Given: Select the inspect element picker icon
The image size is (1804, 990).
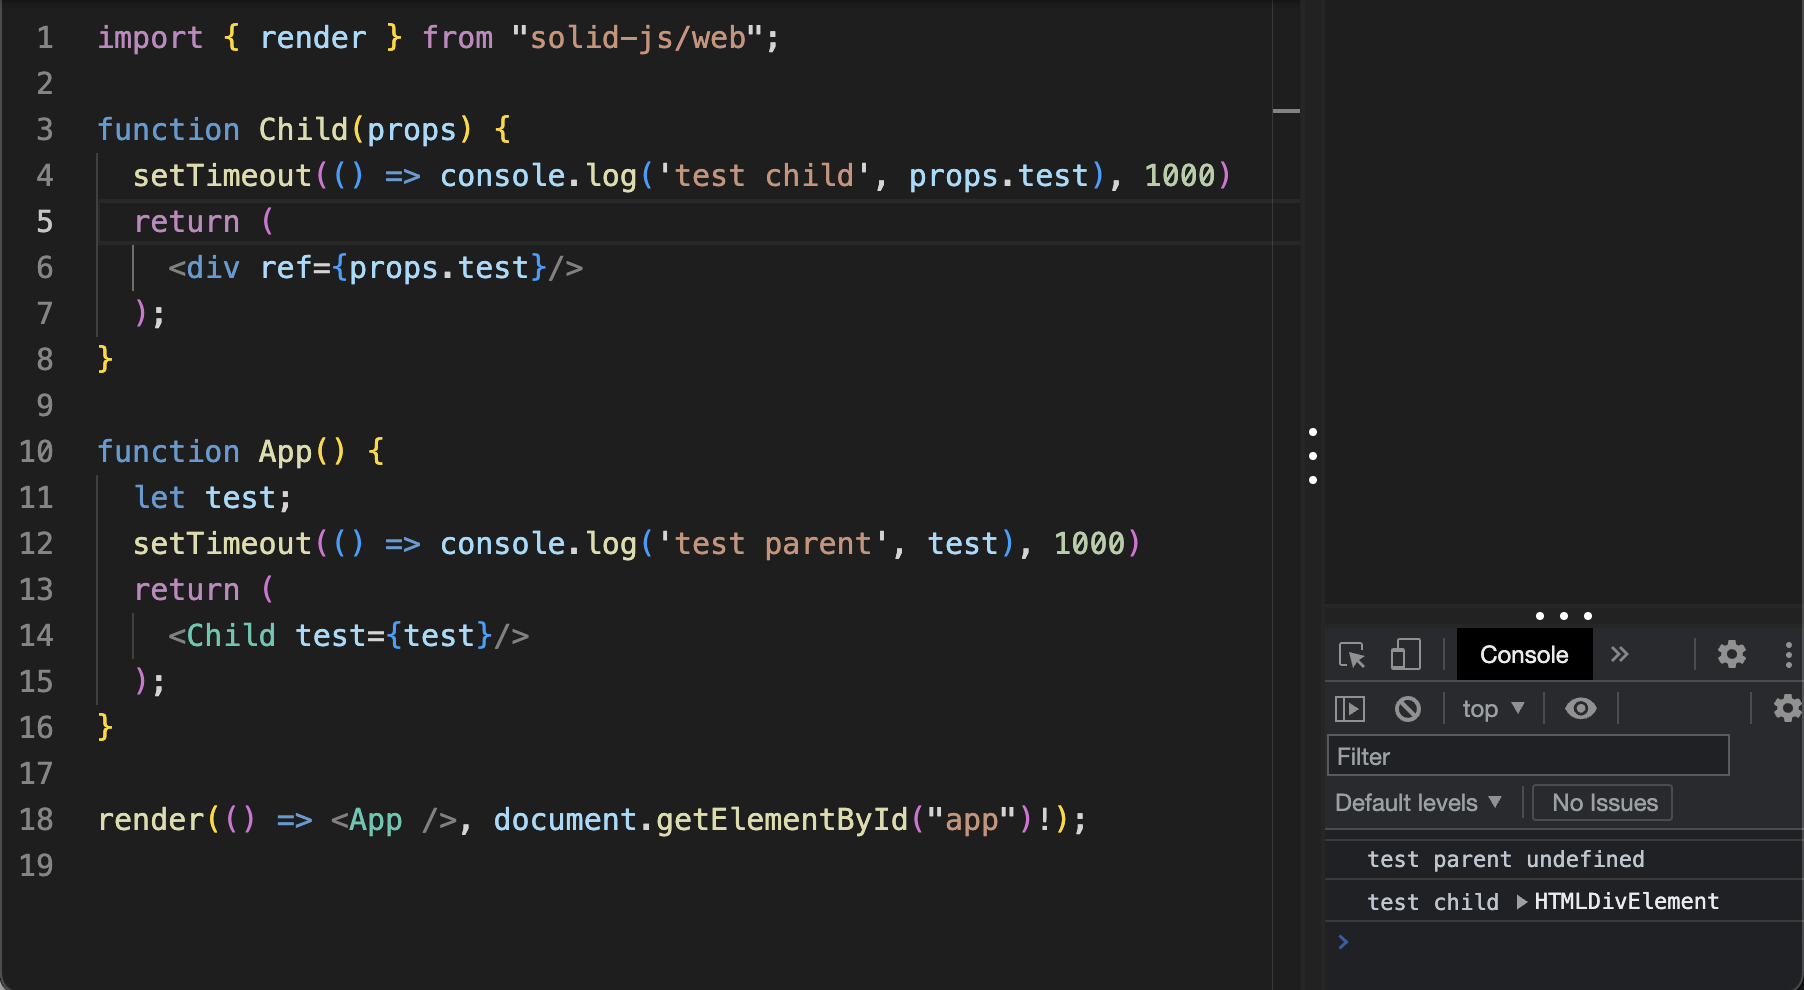Looking at the screenshot, I should pyautogui.click(x=1352, y=655).
